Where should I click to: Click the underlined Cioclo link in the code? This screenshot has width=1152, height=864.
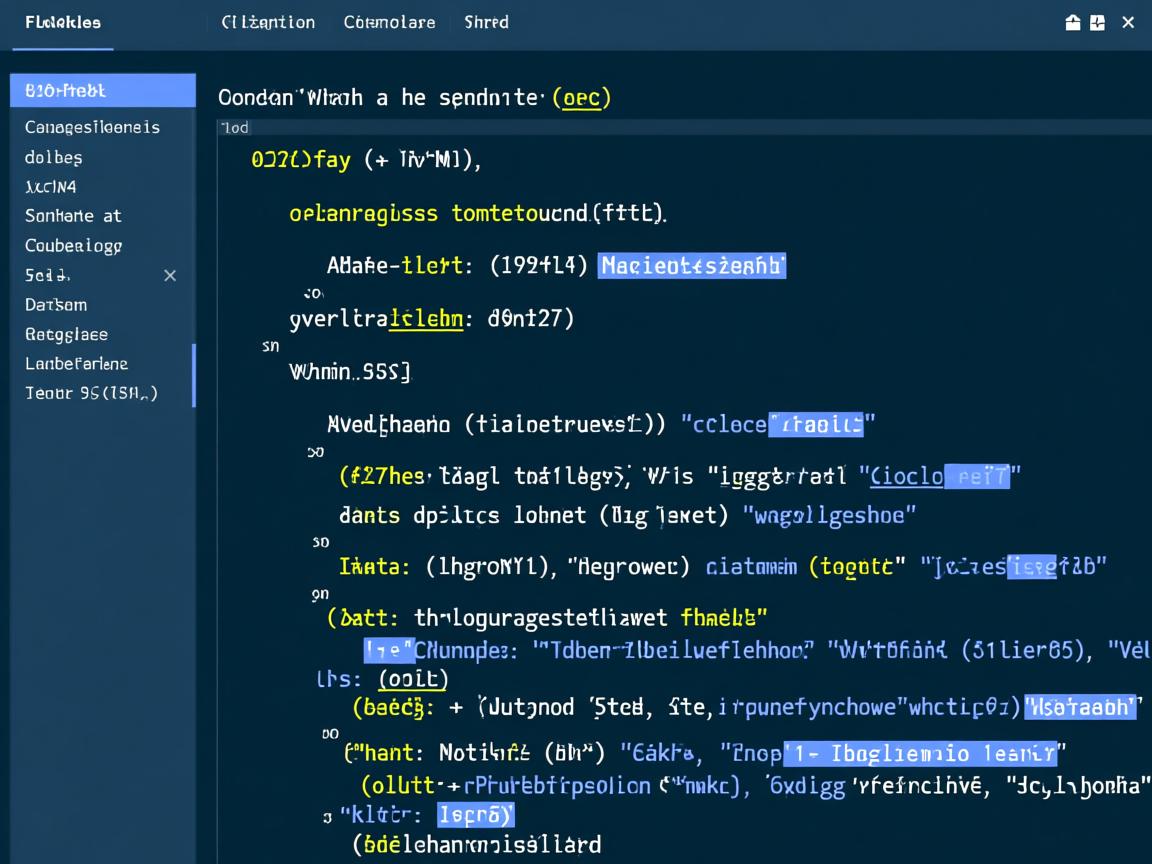pos(907,477)
